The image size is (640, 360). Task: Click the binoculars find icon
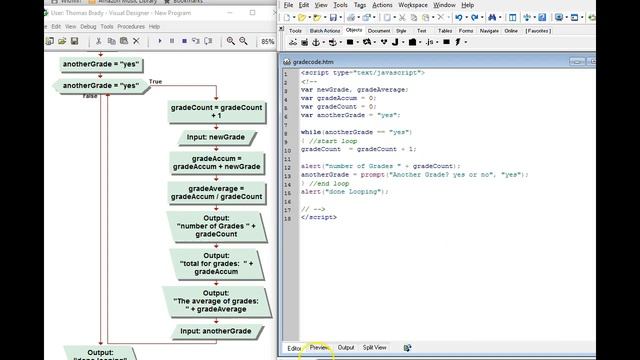(x=492, y=18)
